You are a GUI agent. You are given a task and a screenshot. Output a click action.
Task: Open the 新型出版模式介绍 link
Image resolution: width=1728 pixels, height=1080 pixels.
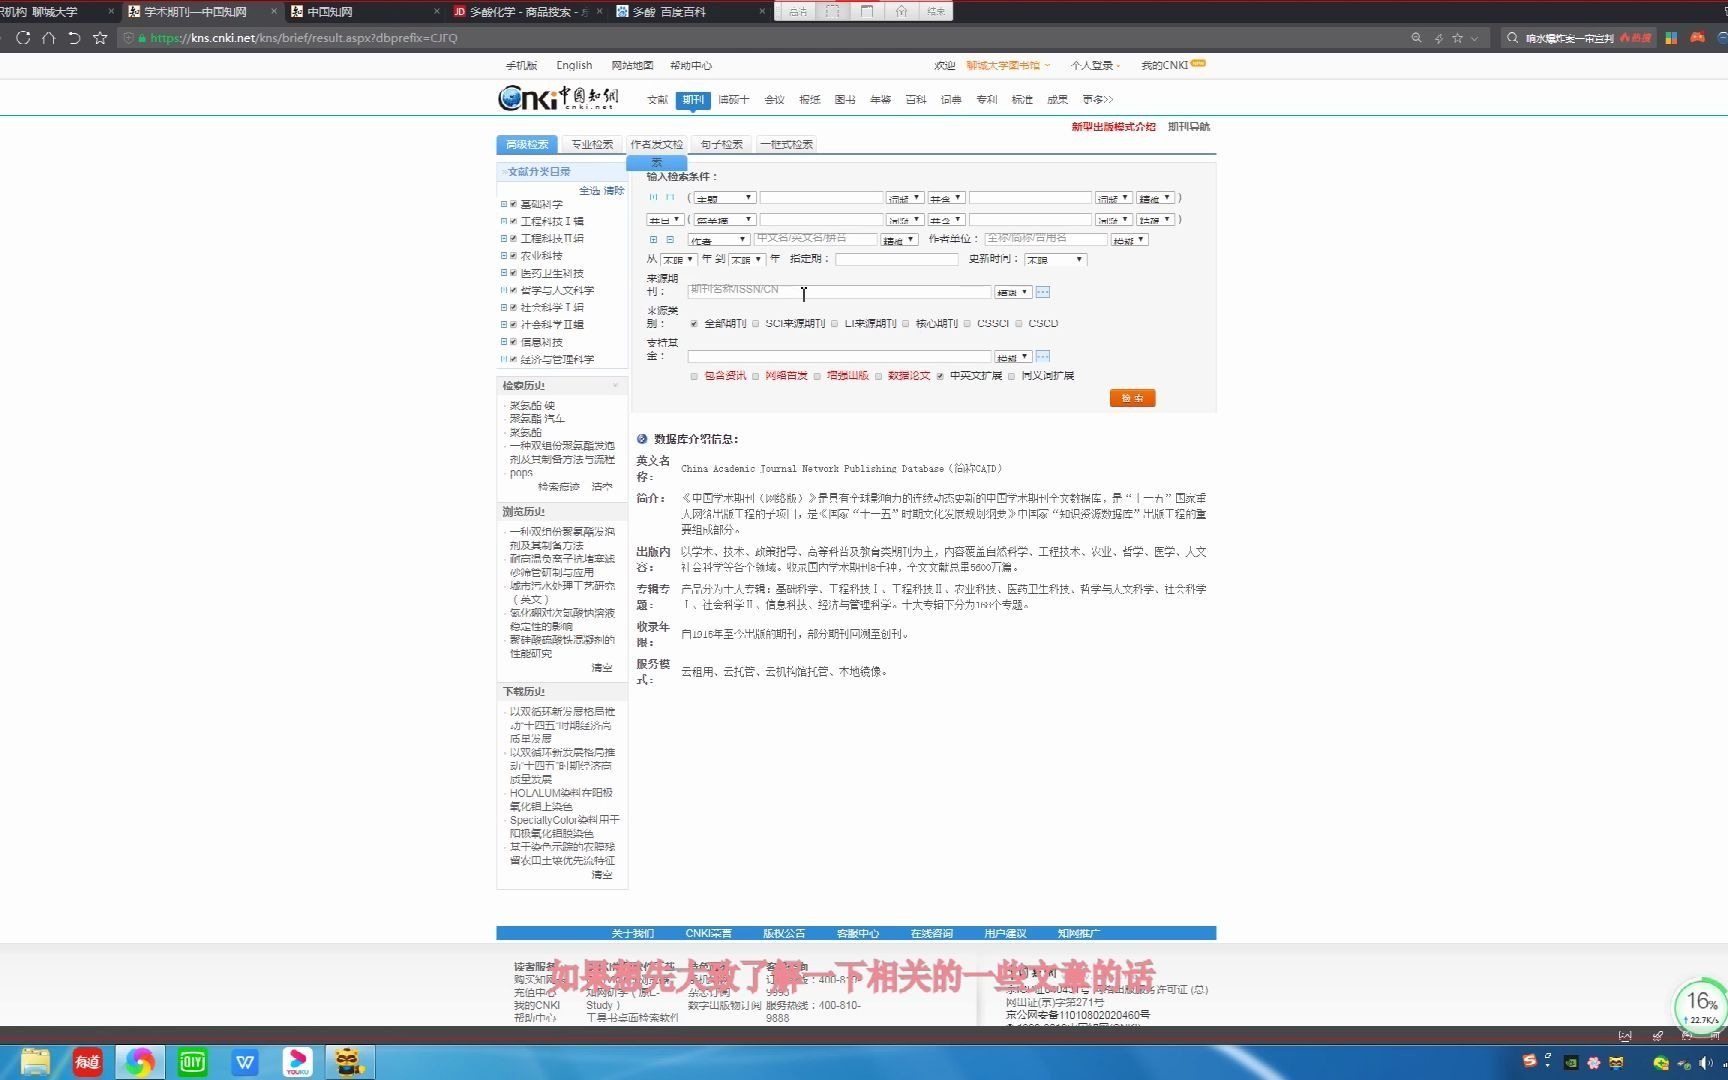pos(1113,127)
